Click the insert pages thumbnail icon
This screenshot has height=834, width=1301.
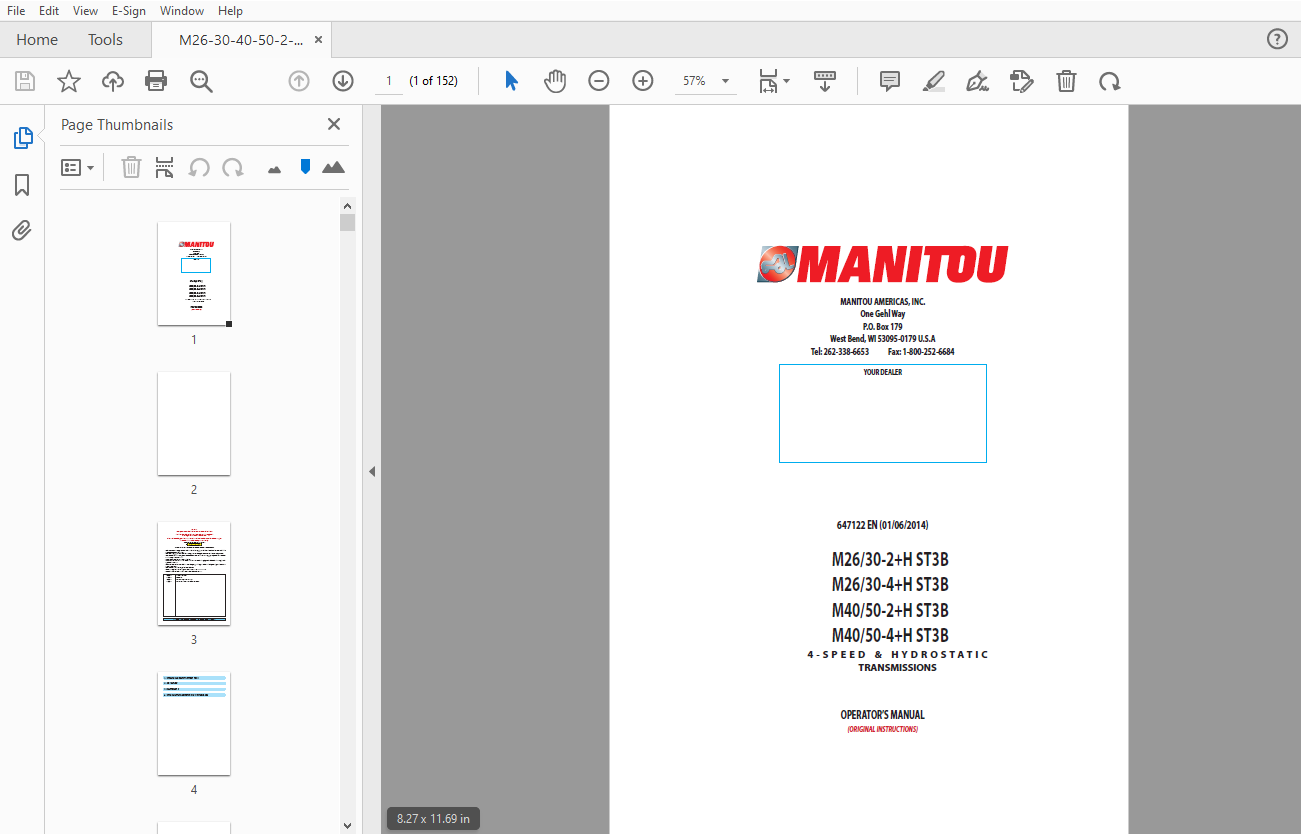click(x=164, y=167)
